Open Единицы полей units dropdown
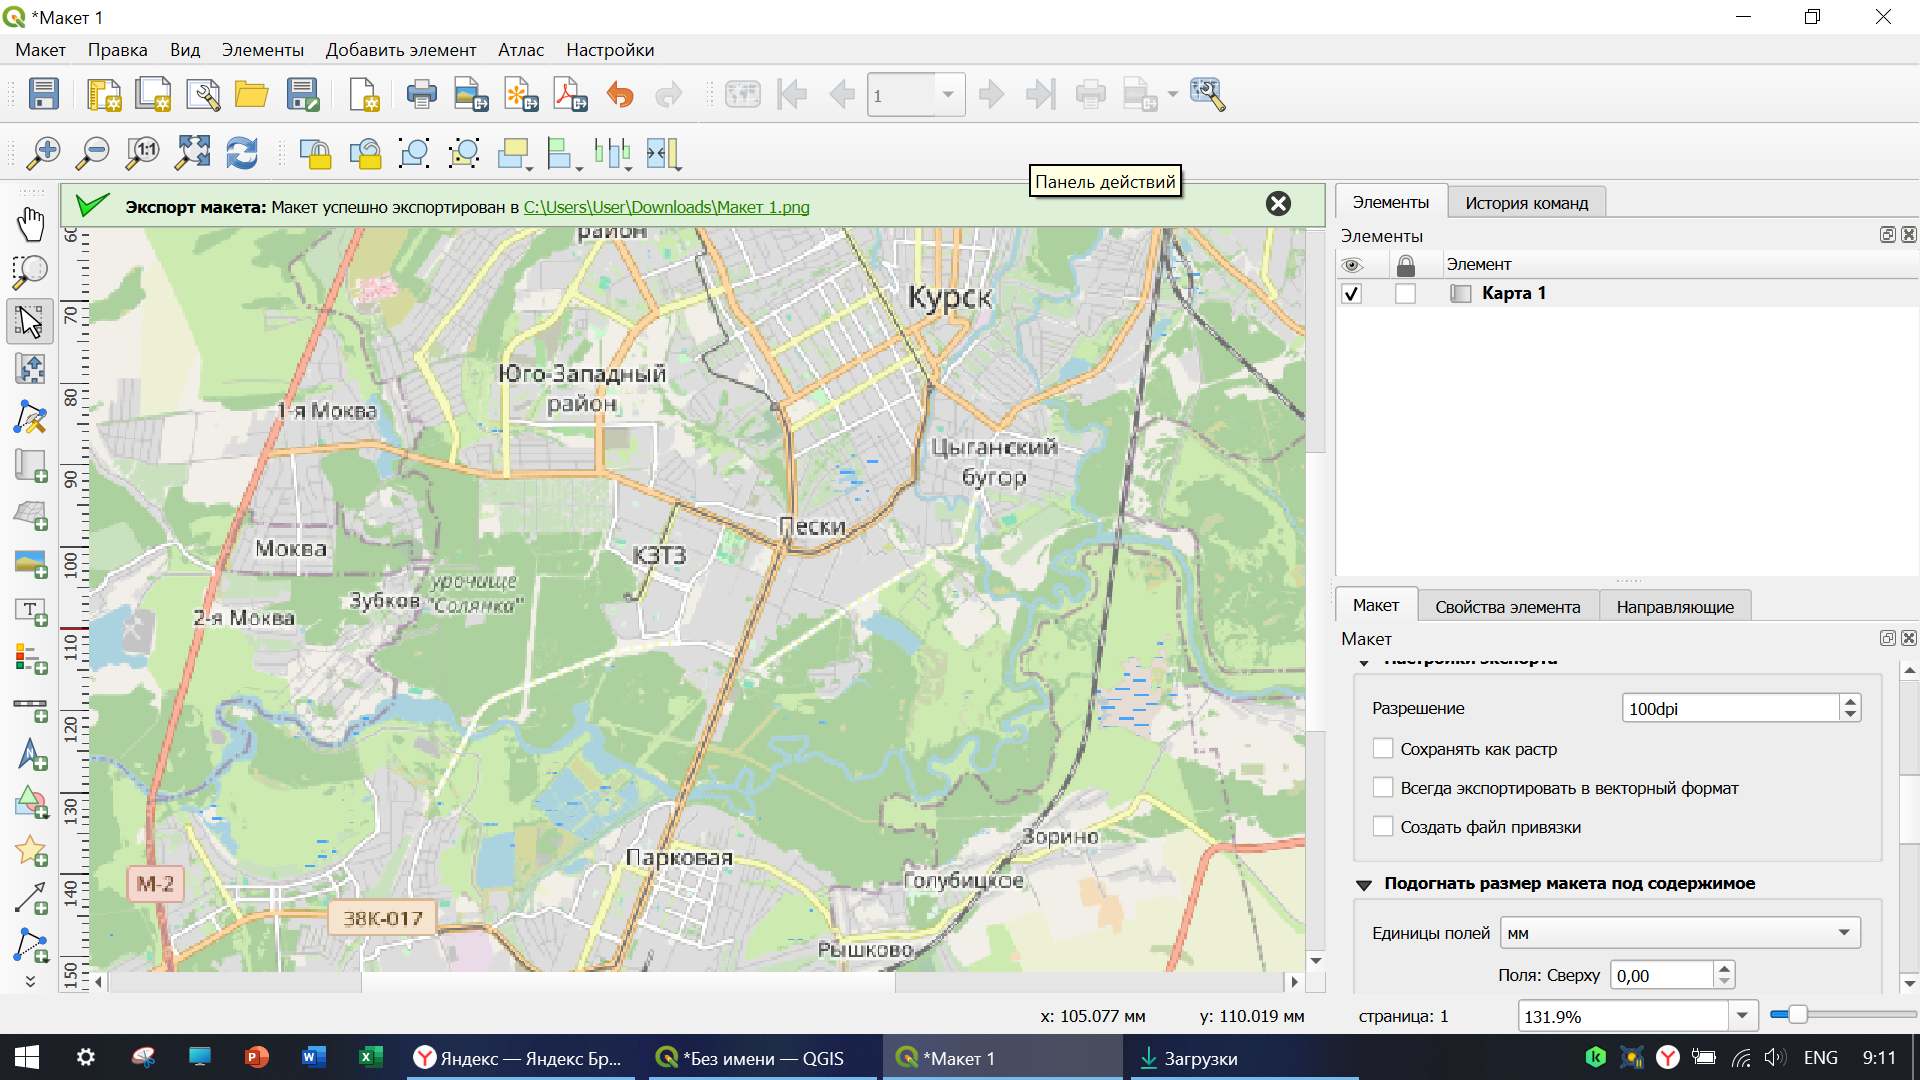The width and height of the screenshot is (1920, 1080). coord(1680,933)
